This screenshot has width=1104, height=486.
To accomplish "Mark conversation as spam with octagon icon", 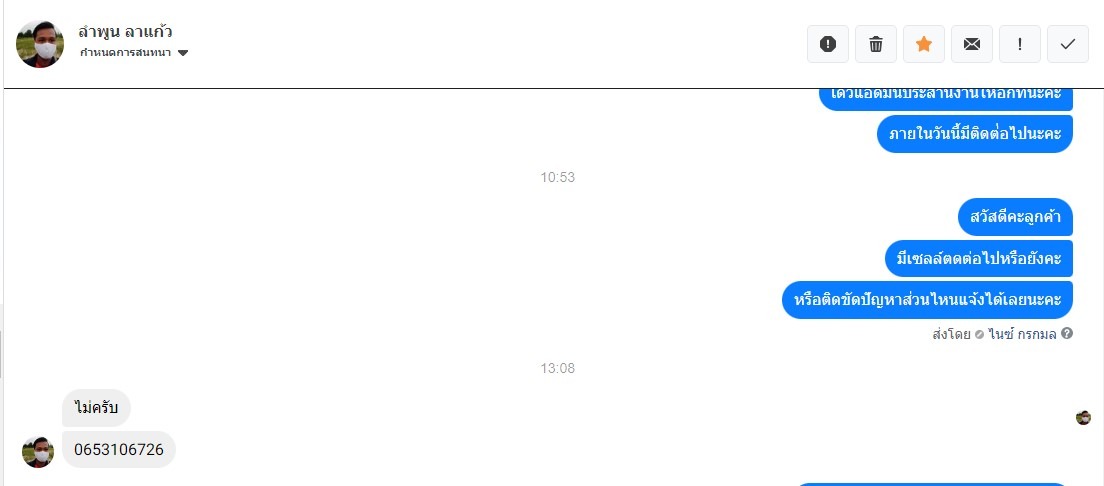I will (x=827, y=44).
